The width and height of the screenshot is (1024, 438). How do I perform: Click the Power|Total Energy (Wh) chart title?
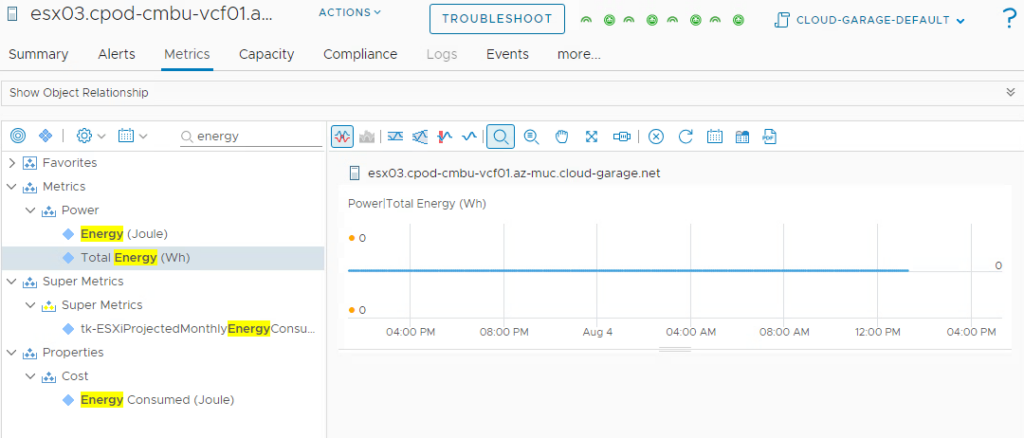pos(417,204)
